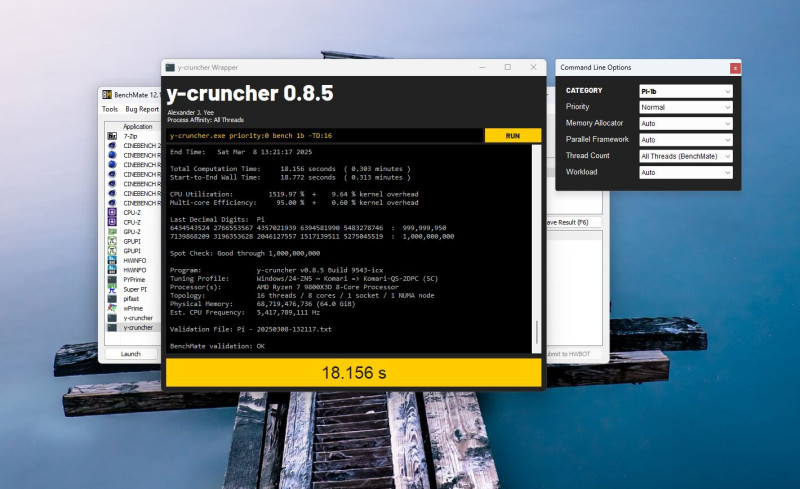Select PYPrime in the BenchMate application list
The height and width of the screenshot is (489, 800).
(x=134, y=280)
